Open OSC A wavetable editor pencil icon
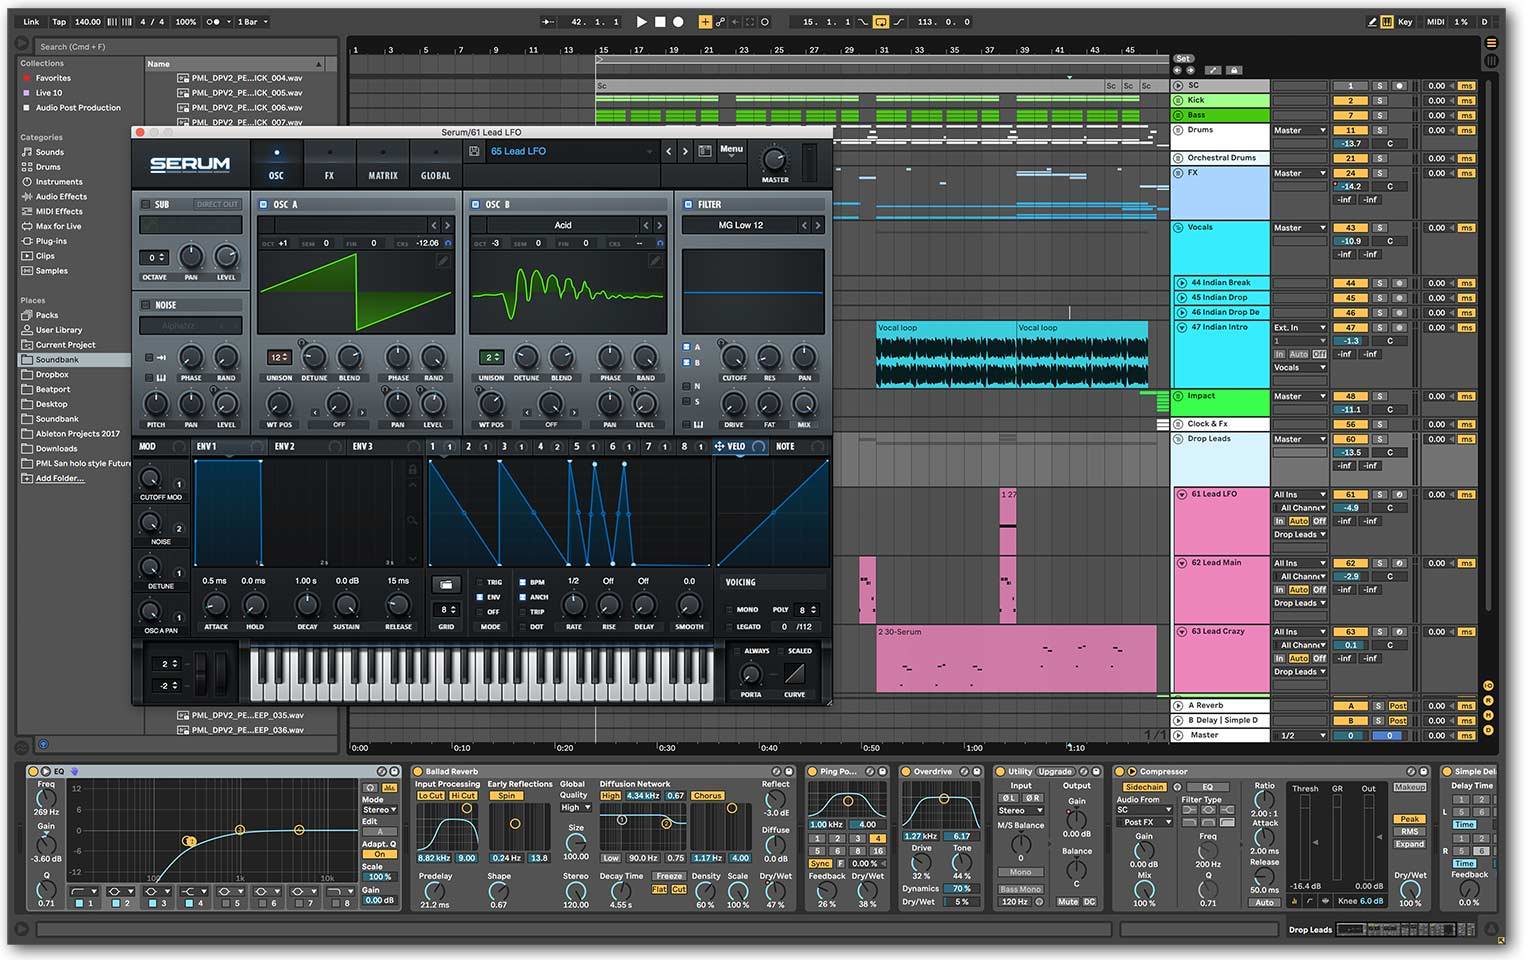Image resolution: width=1536 pixels, height=960 pixels. [x=443, y=260]
